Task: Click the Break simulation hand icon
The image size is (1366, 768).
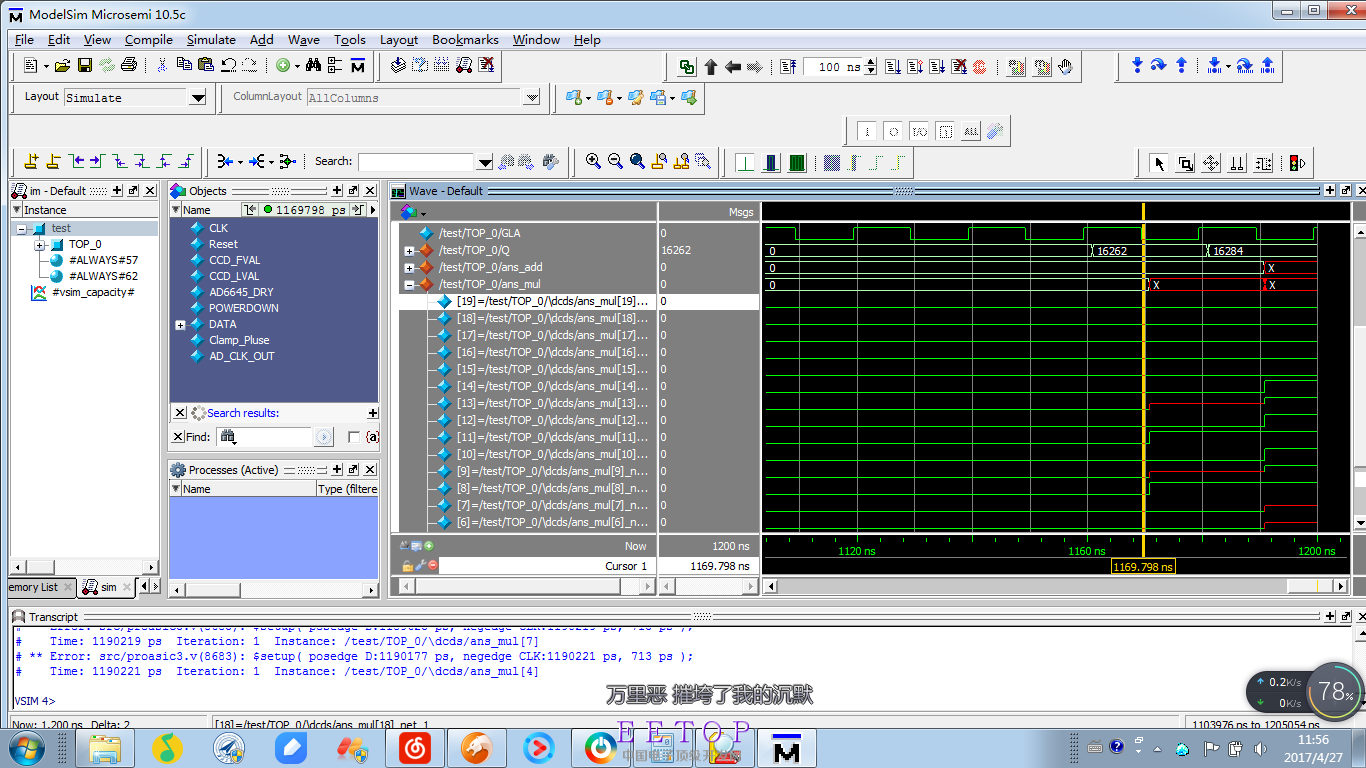Action: [1066, 67]
